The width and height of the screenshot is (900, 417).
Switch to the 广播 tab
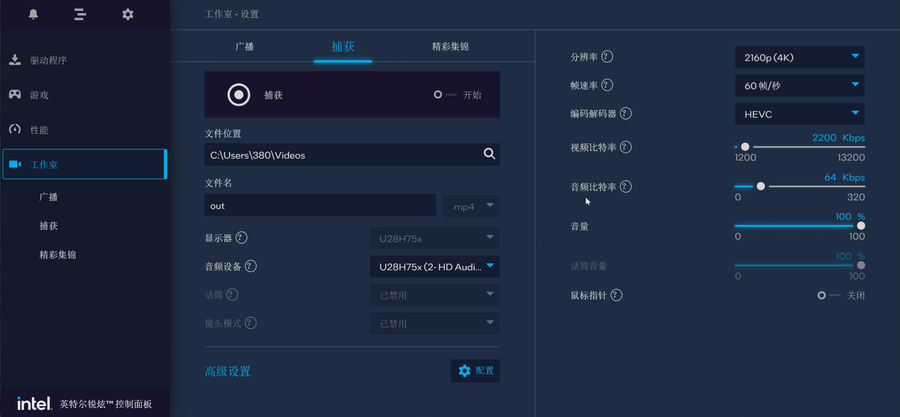(244, 47)
